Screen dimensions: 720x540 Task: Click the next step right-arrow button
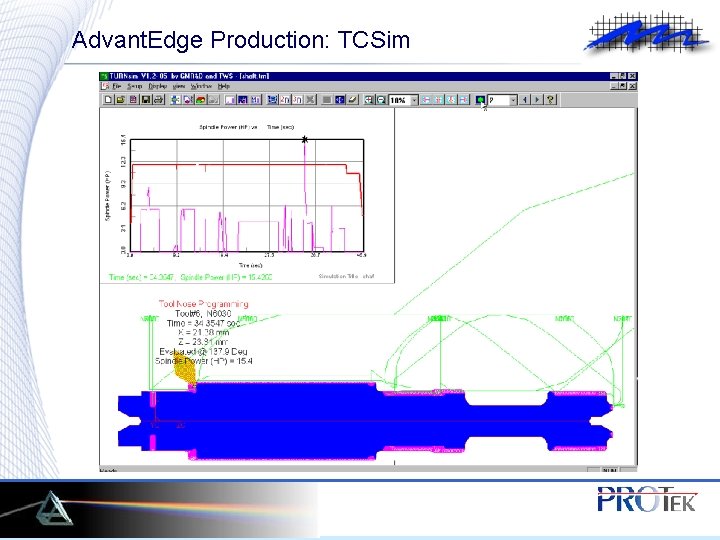(537, 100)
